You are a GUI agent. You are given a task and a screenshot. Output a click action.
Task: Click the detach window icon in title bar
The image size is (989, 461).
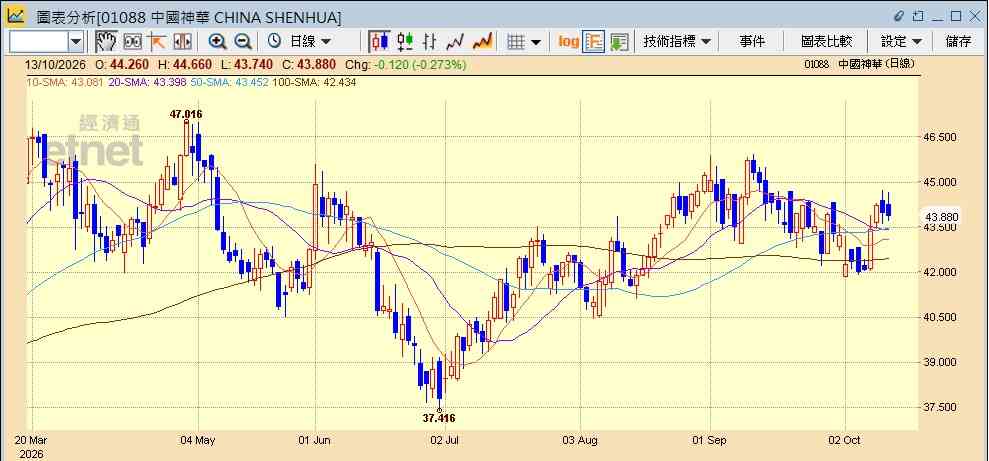point(918,16)
